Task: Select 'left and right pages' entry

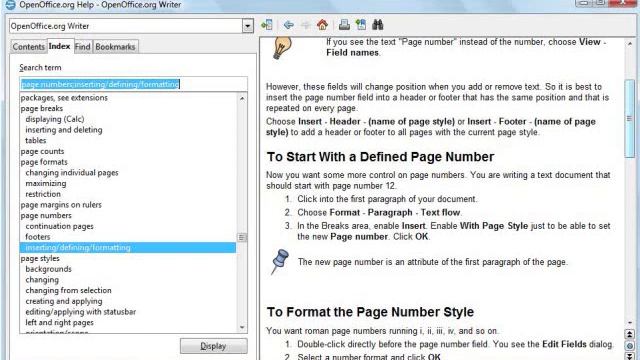Action: coord(59,322)
